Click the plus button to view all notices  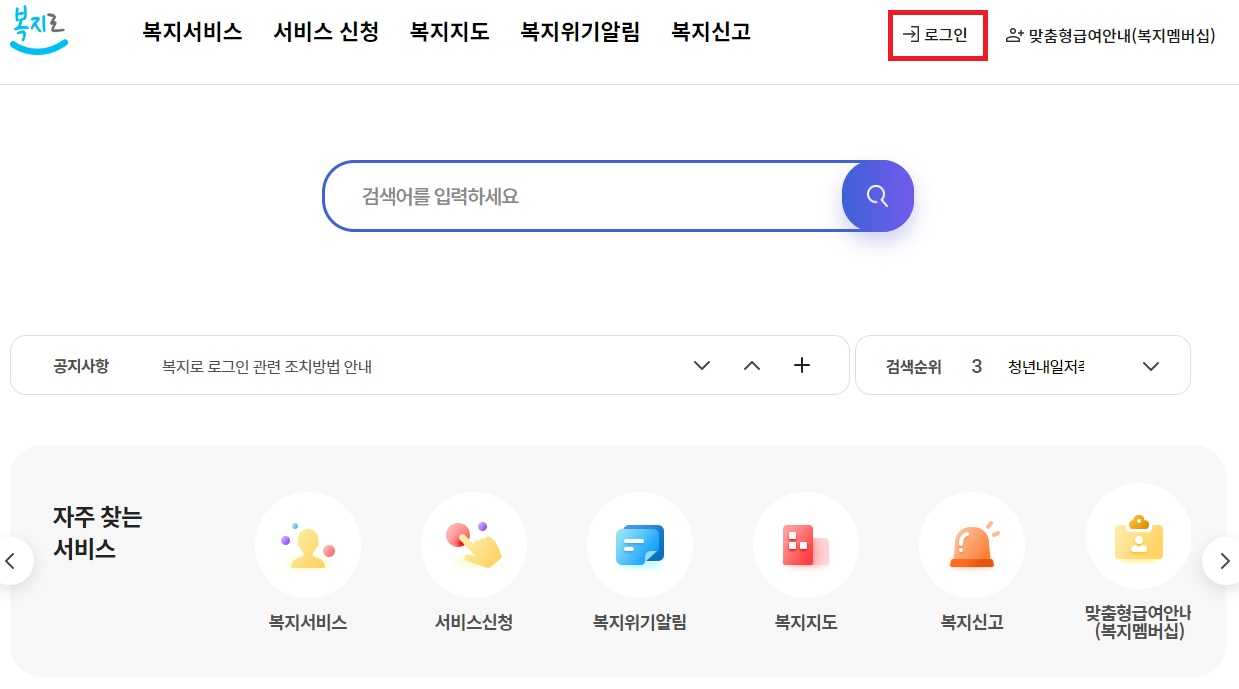tap(801, 365)
